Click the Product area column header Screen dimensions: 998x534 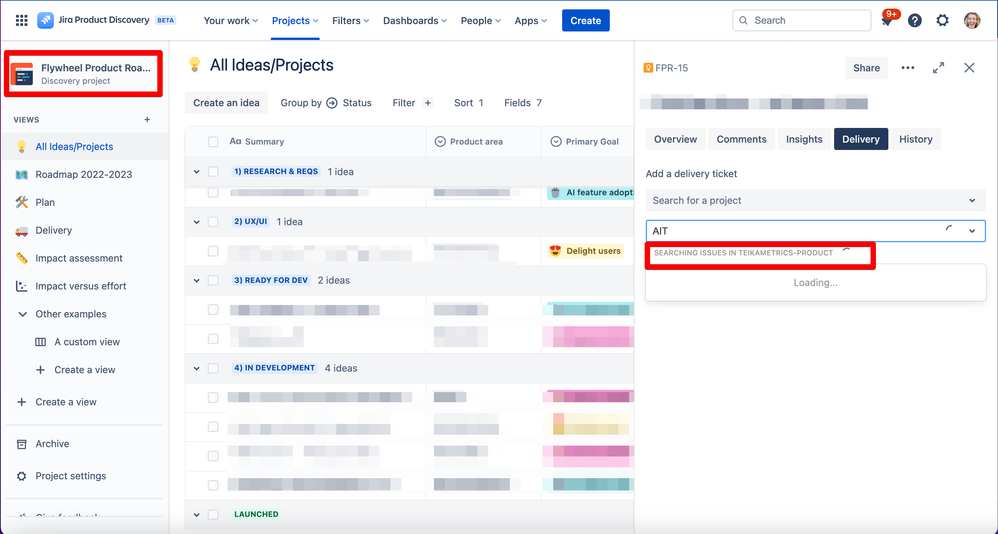pos(483,142)
